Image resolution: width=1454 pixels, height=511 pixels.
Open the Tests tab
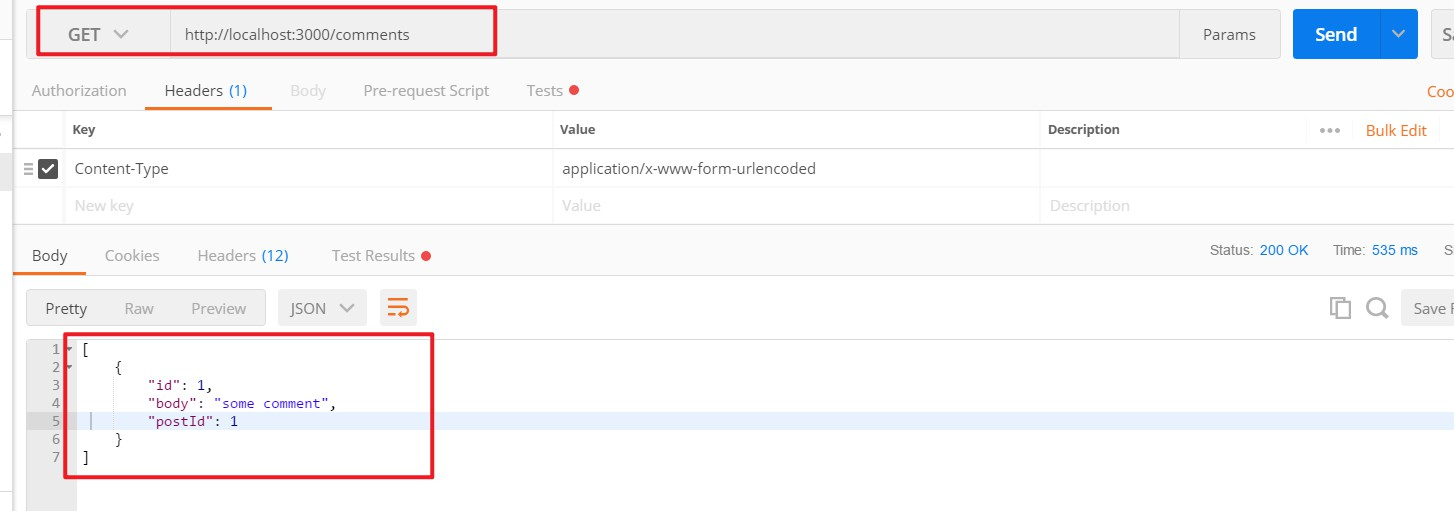(x=552, y=90)
